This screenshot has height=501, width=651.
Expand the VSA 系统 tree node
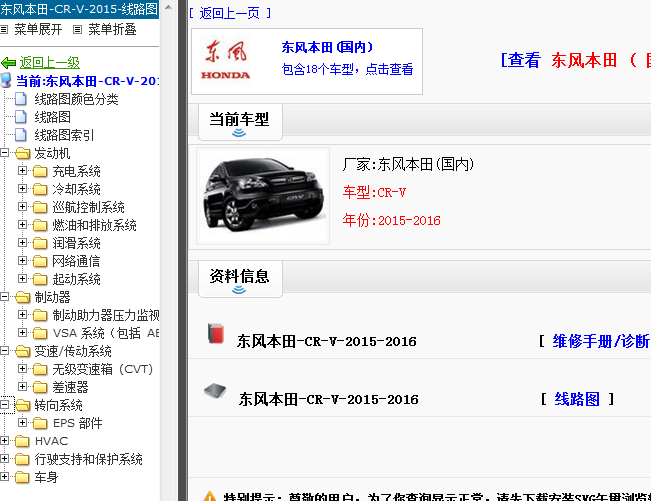(x=22, y=332)
